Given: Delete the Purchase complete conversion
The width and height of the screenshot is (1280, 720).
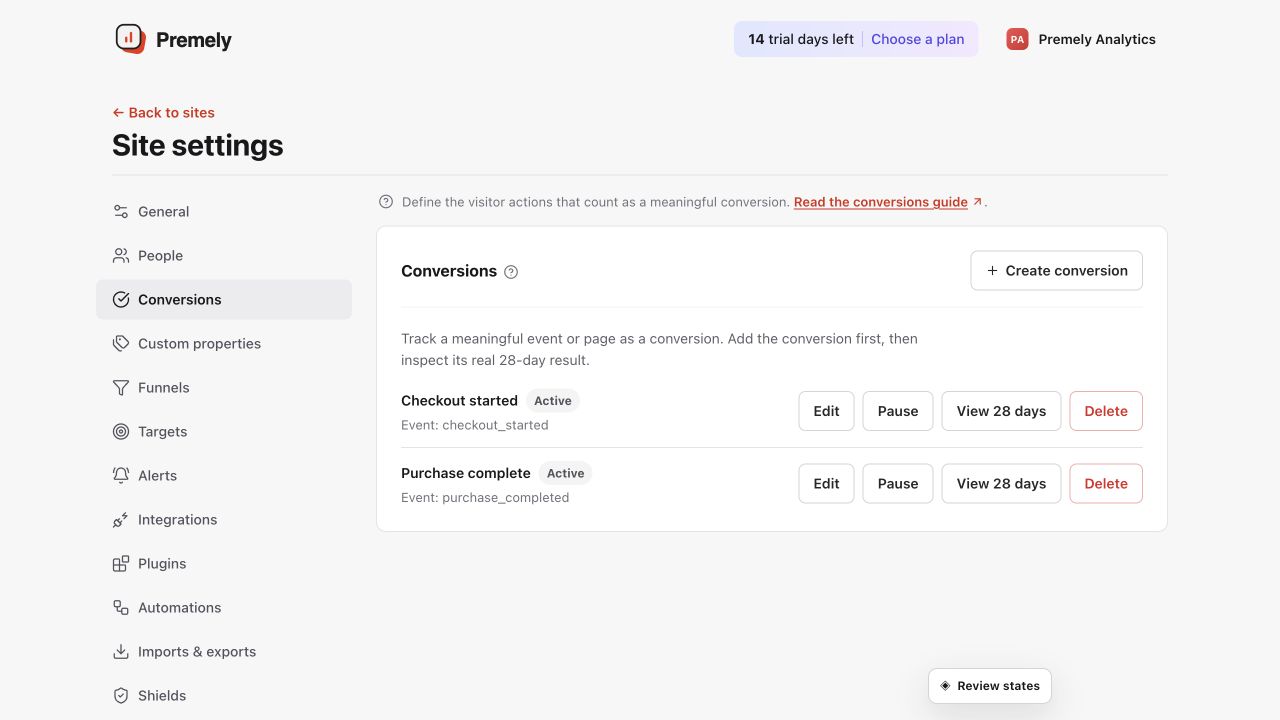Looking at the screenshot, I should click(1106, 484).
